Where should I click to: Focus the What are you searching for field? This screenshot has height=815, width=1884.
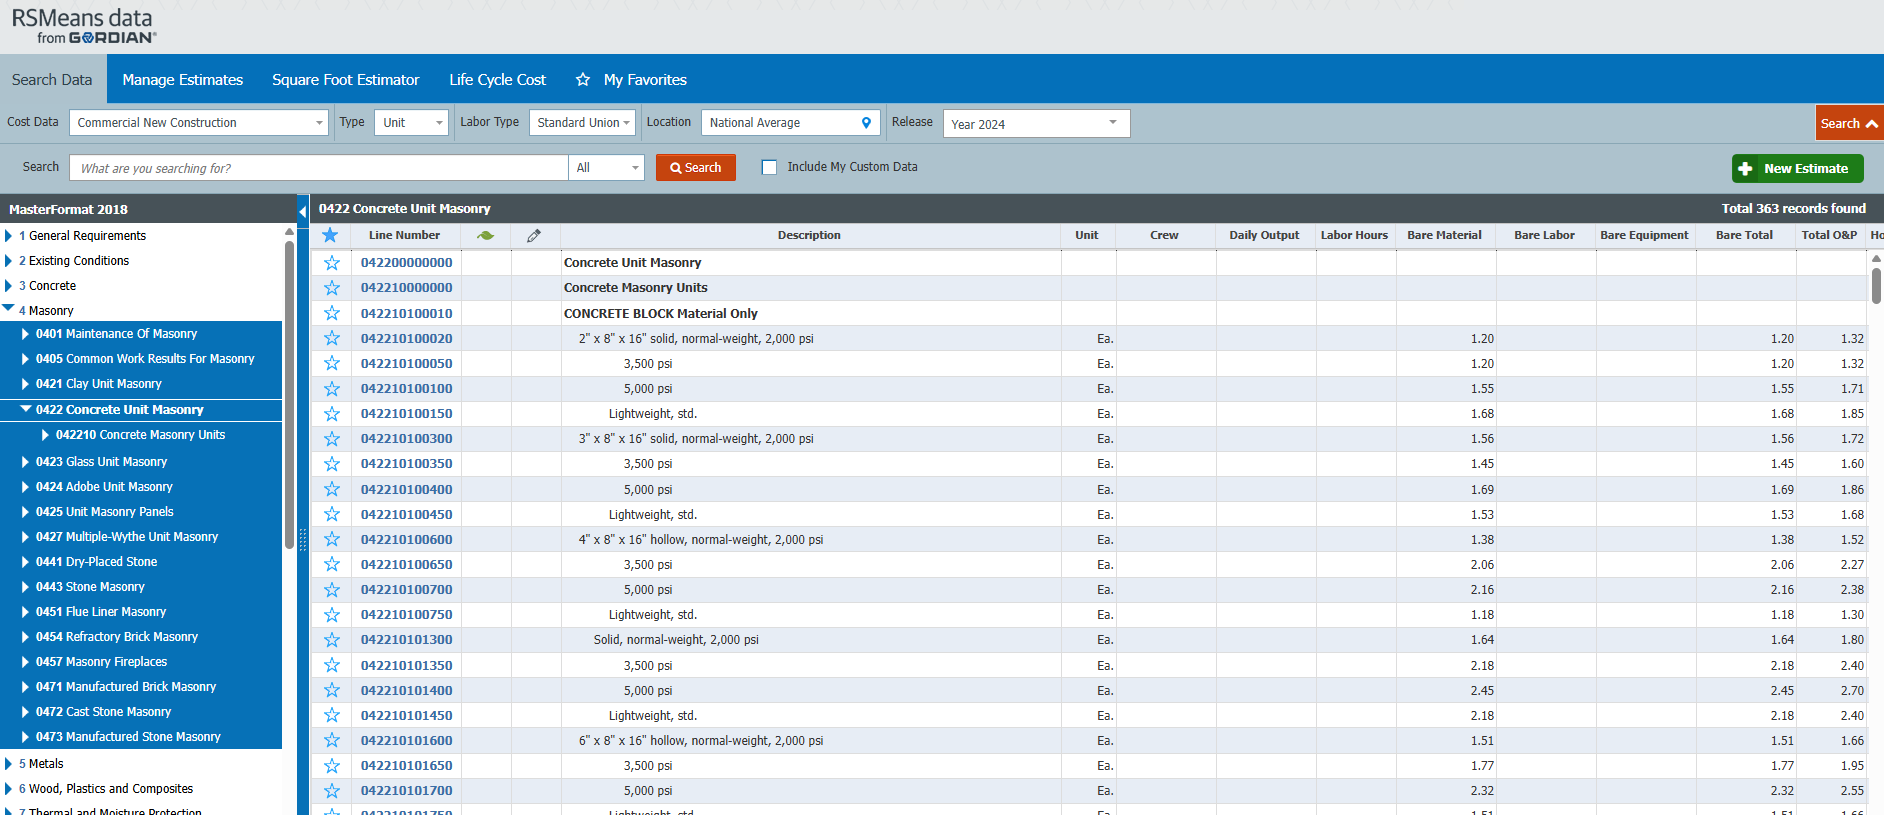pyautogui.click(x=318, y=167)
